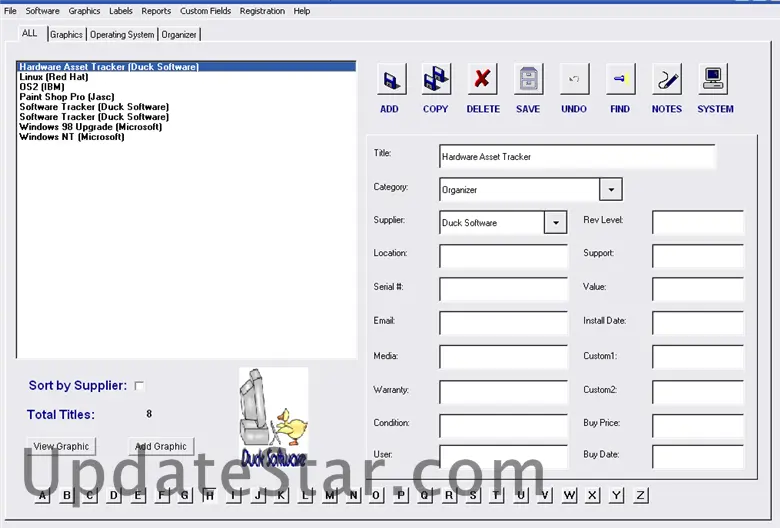Filter titles by letter N button
Image resolution: width=780 pixels, height=528 pixels.
(x=353, y=495)
